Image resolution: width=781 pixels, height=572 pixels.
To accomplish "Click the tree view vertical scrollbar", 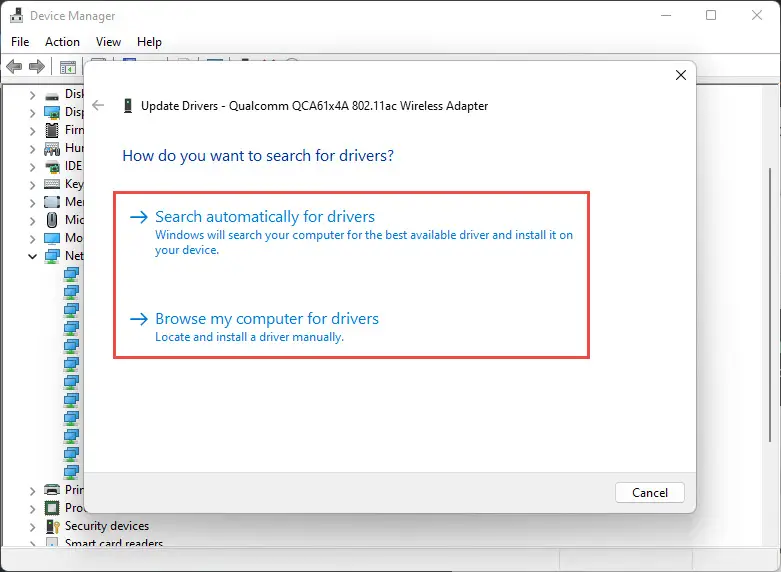I will [x=770, y=304].
